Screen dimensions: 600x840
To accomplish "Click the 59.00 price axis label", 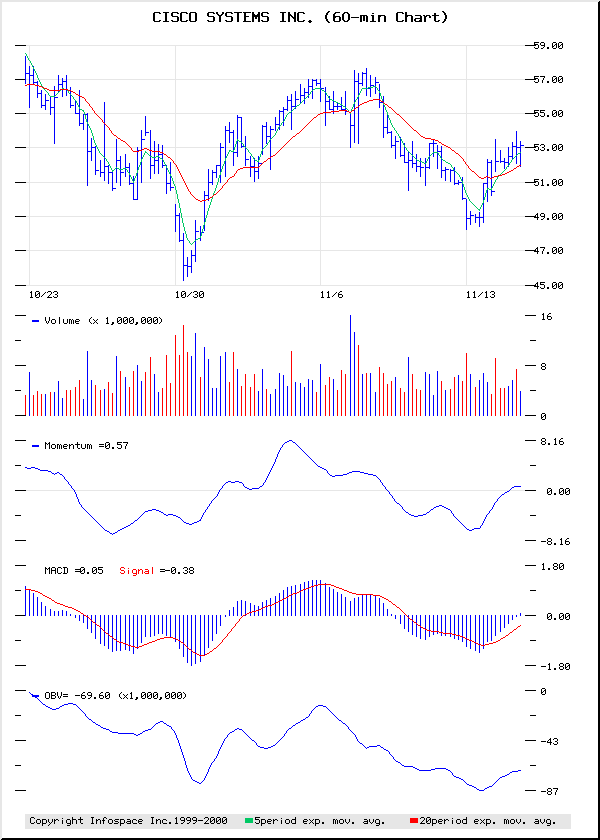I will click(x=549, y=46).
